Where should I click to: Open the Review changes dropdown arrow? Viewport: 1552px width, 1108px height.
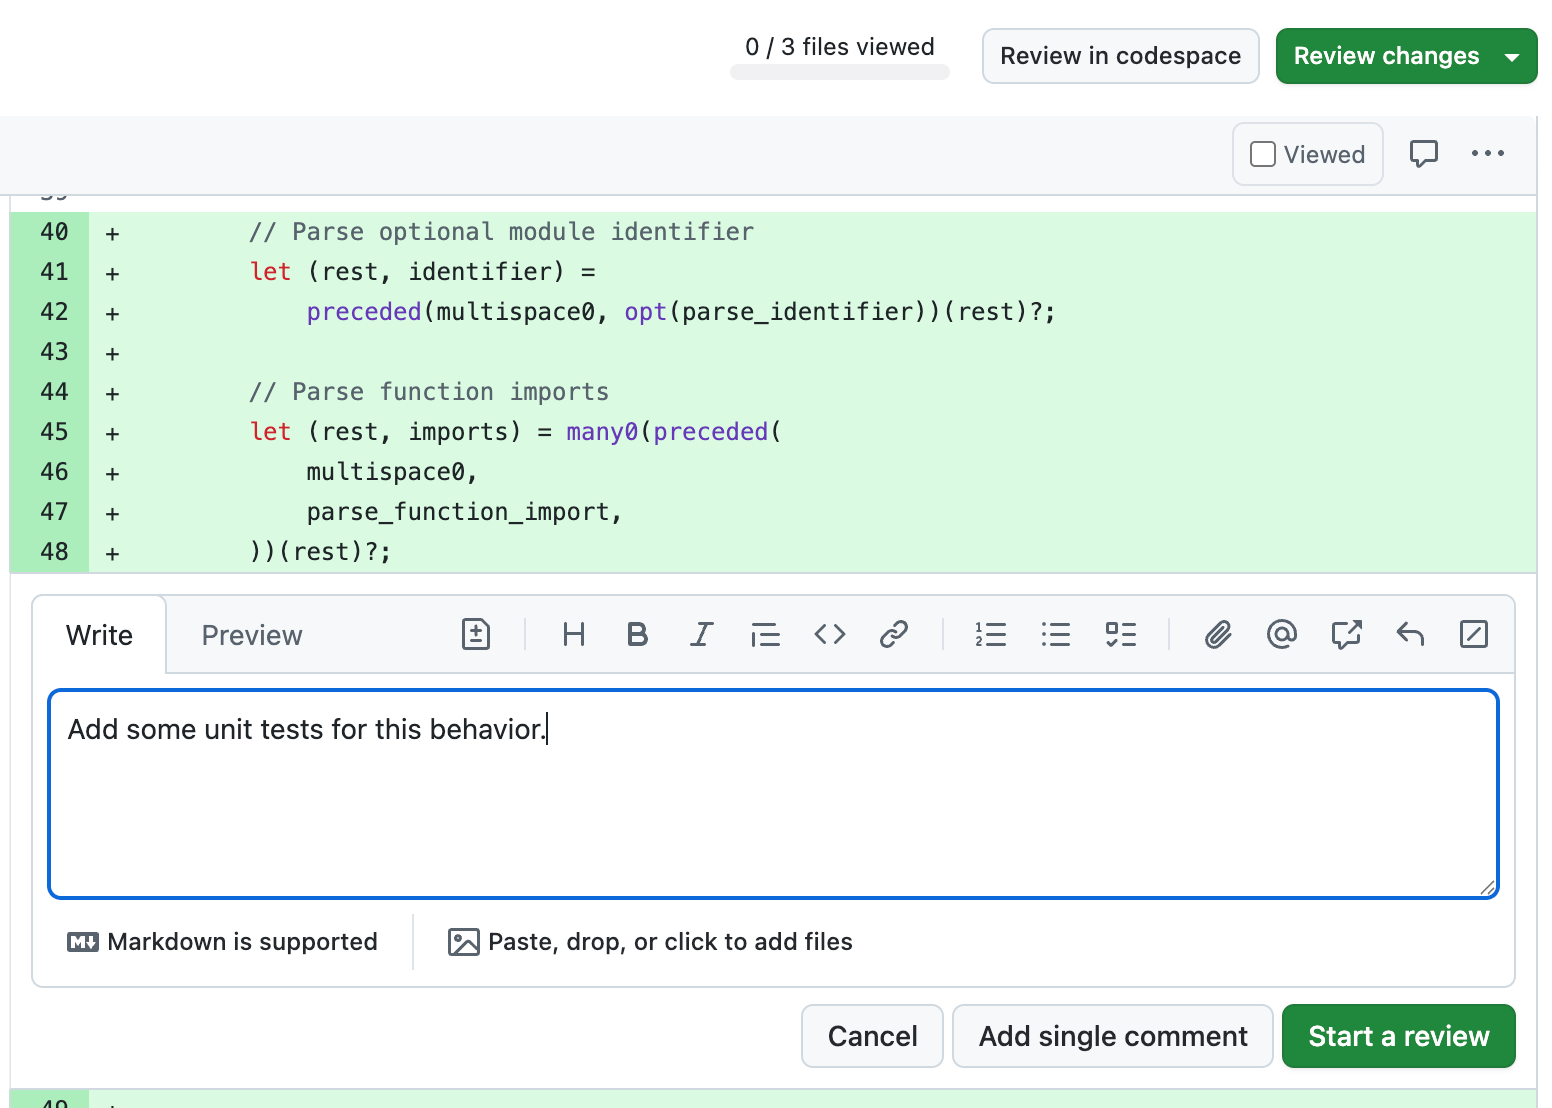1513,56
